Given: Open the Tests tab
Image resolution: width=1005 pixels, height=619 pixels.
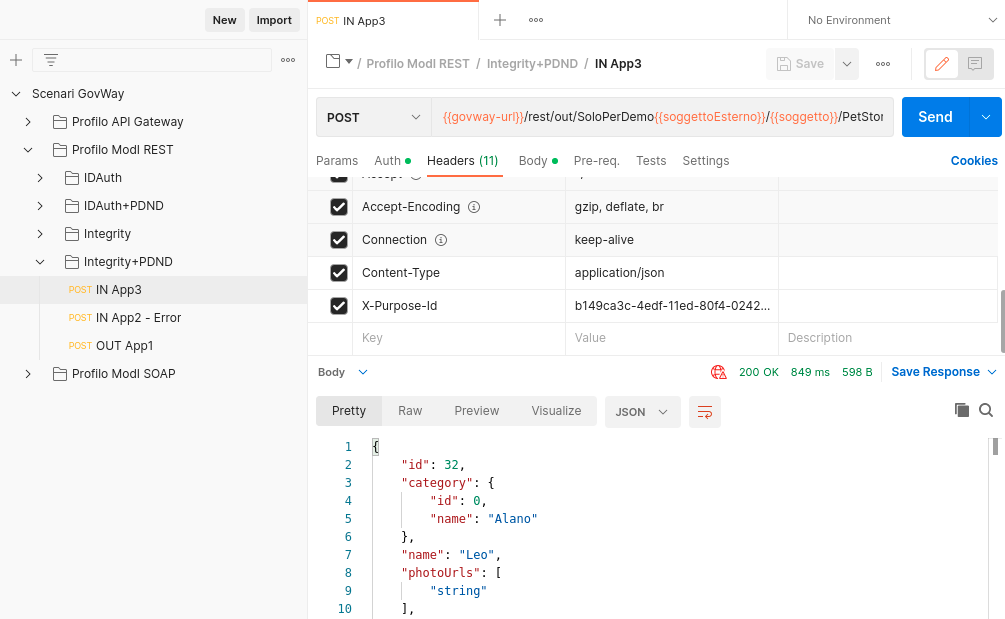Looking at the screenshot, I should (x=651, y=161).
